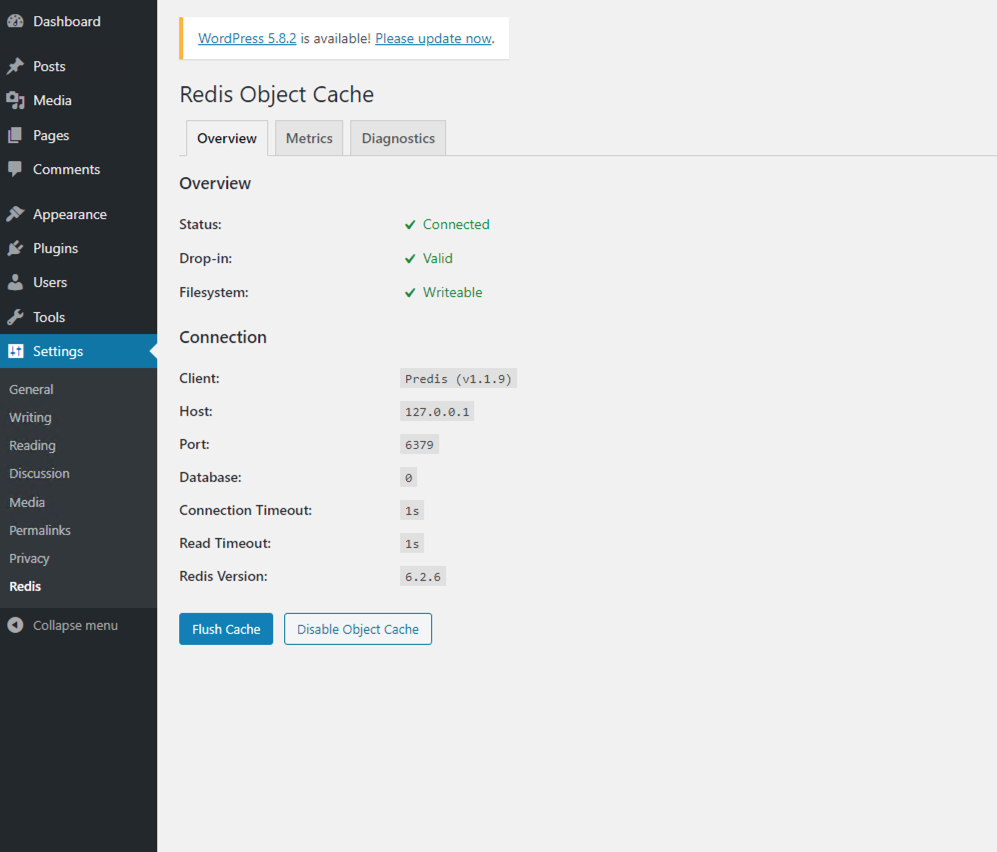The height and width of the screenshot is (852, 997).
Task: Click the Port: label
Action: 195,444
